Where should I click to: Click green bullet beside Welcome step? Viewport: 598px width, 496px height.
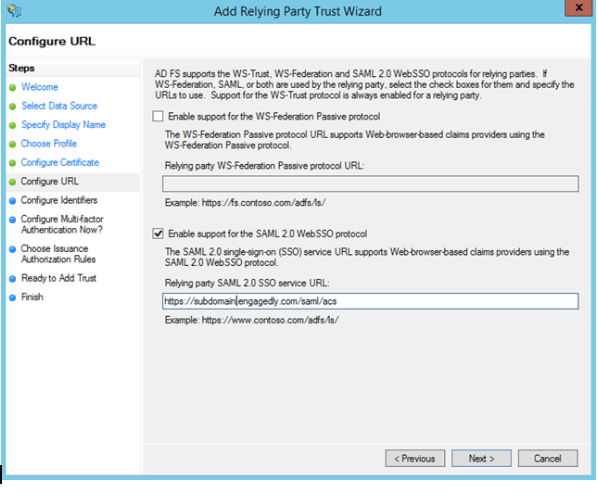click(x=13, y=88)
